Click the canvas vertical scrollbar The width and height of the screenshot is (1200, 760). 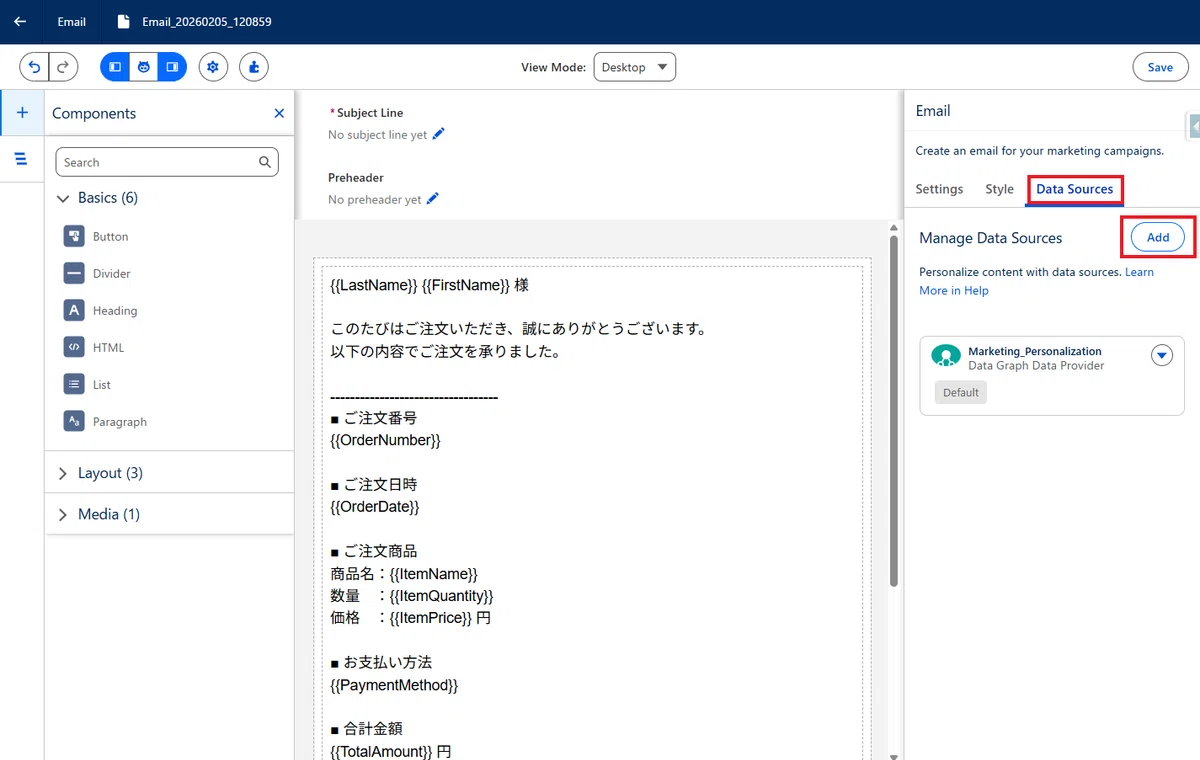tap(894, 410)
